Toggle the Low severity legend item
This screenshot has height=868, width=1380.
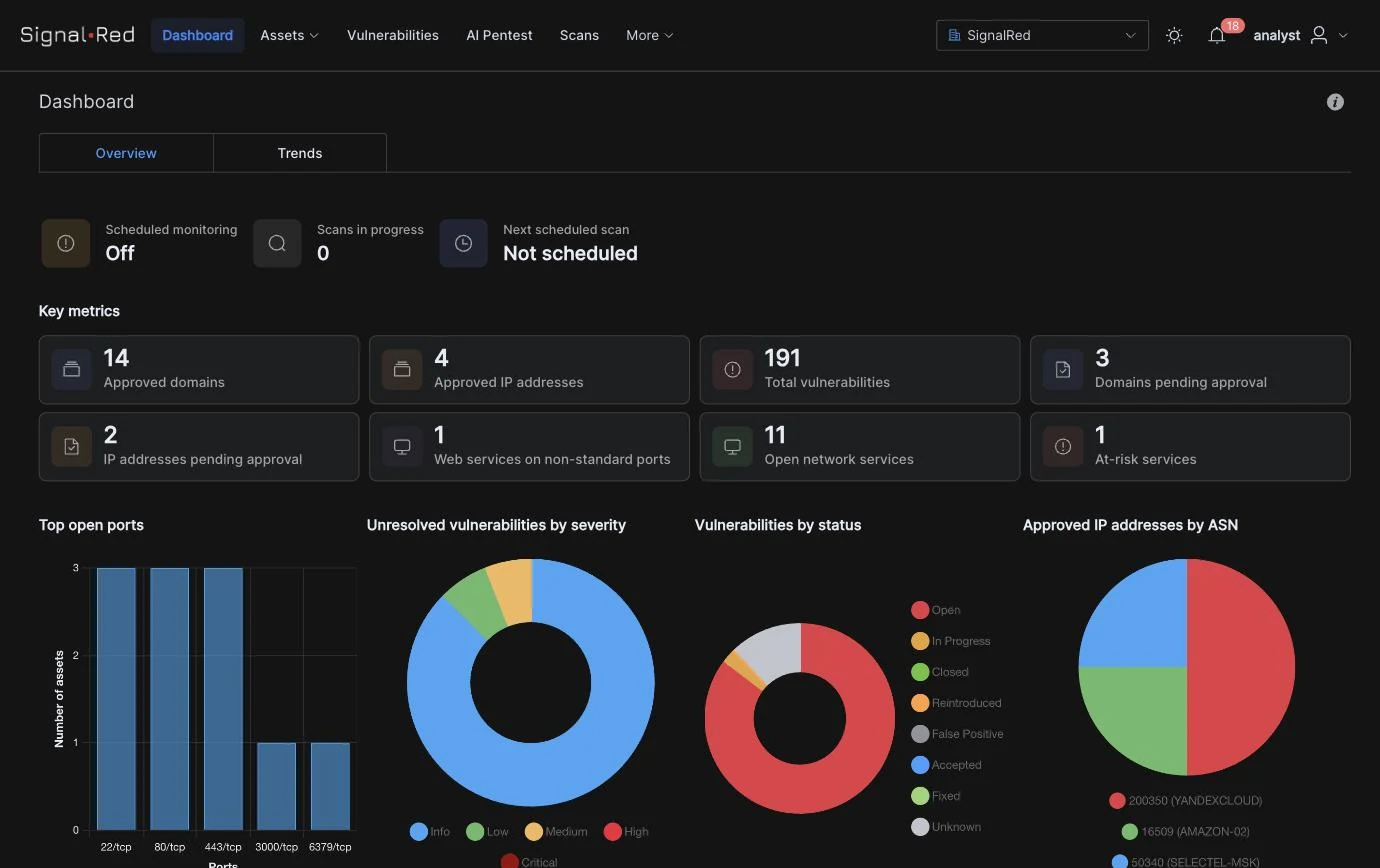coord(487,832)
